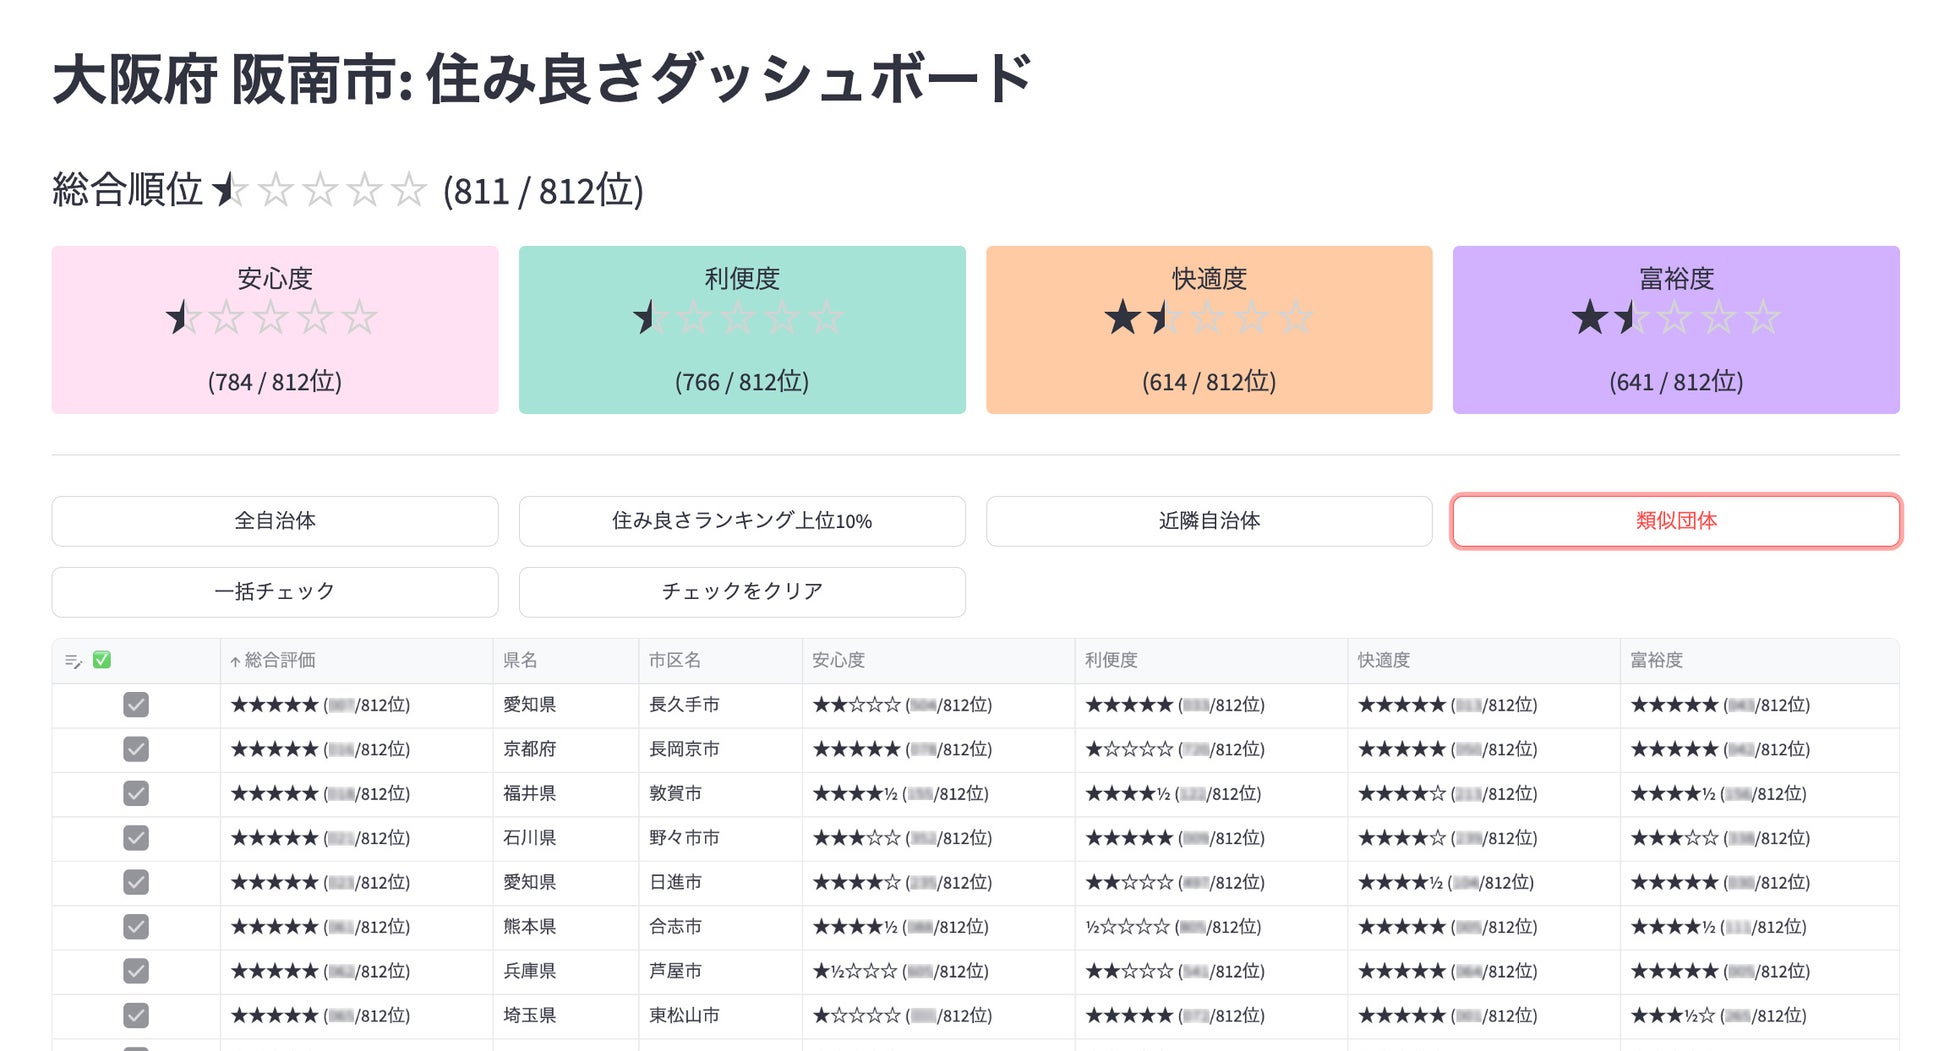Toggle checkbox for 敦賀市 row

click(136, 794)
